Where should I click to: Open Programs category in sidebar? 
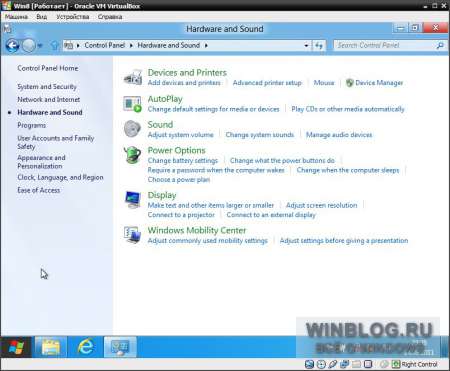[32, 126]
